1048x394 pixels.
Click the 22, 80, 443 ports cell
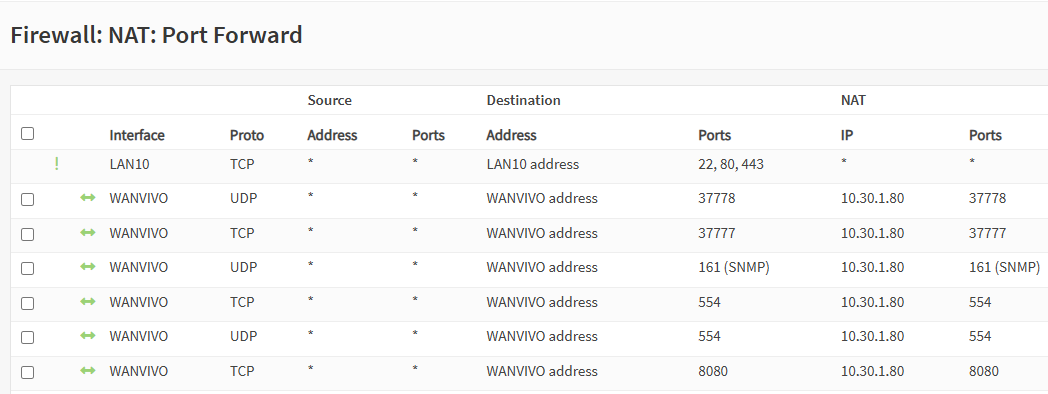[731, 164]
